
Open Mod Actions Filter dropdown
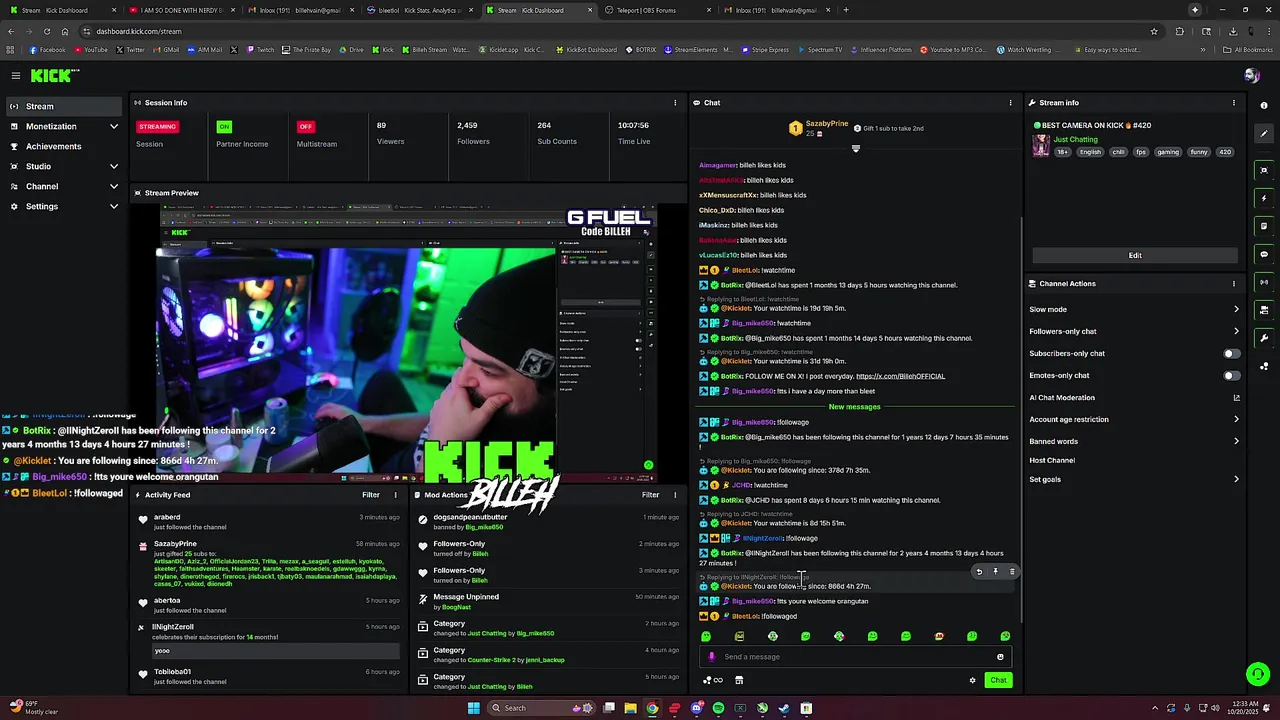(651, 494)
